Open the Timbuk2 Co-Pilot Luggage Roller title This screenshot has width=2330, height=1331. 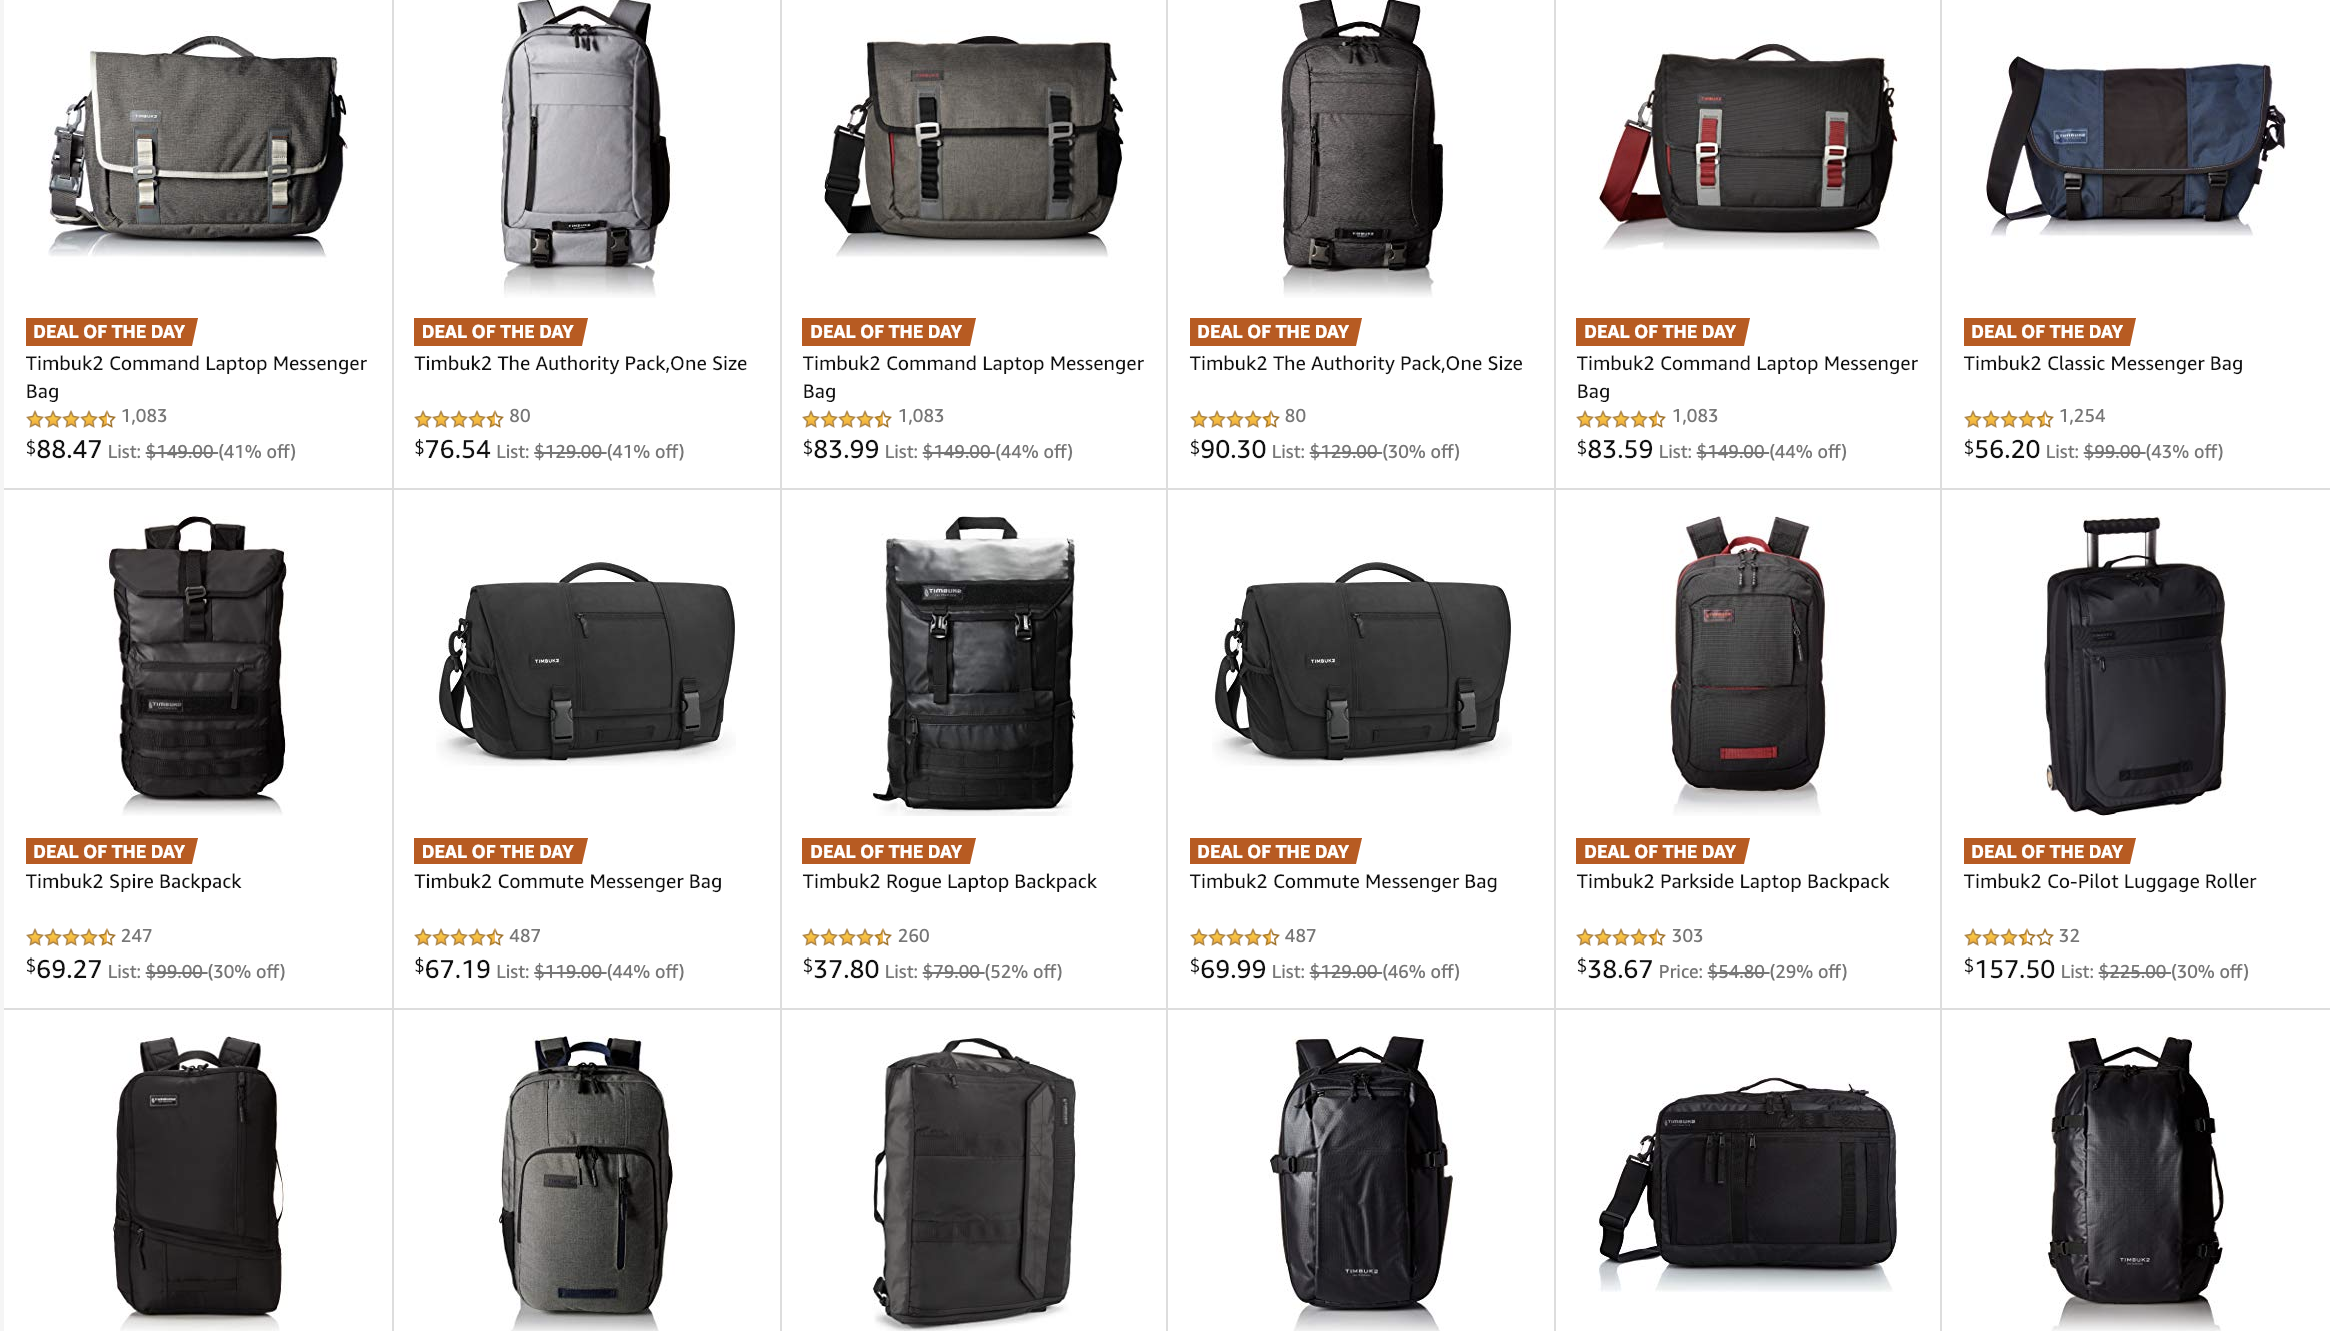click(2110, 881)
